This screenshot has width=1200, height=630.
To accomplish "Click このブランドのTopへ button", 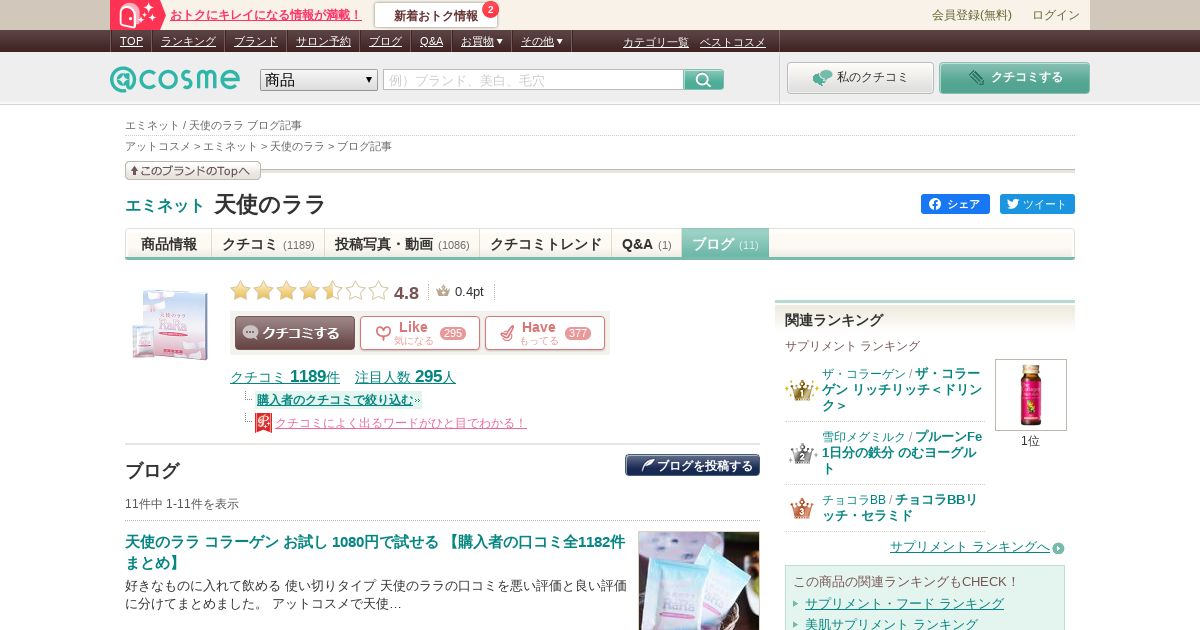I will [193, 171].
